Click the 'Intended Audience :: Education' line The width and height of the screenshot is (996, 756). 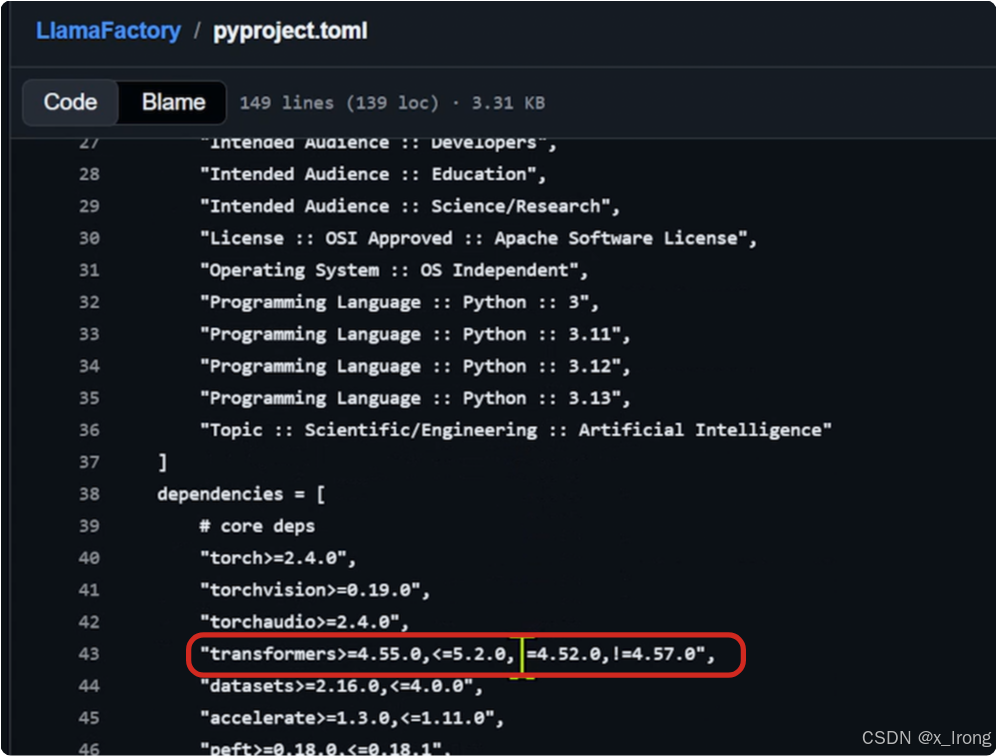pos(373,174)
